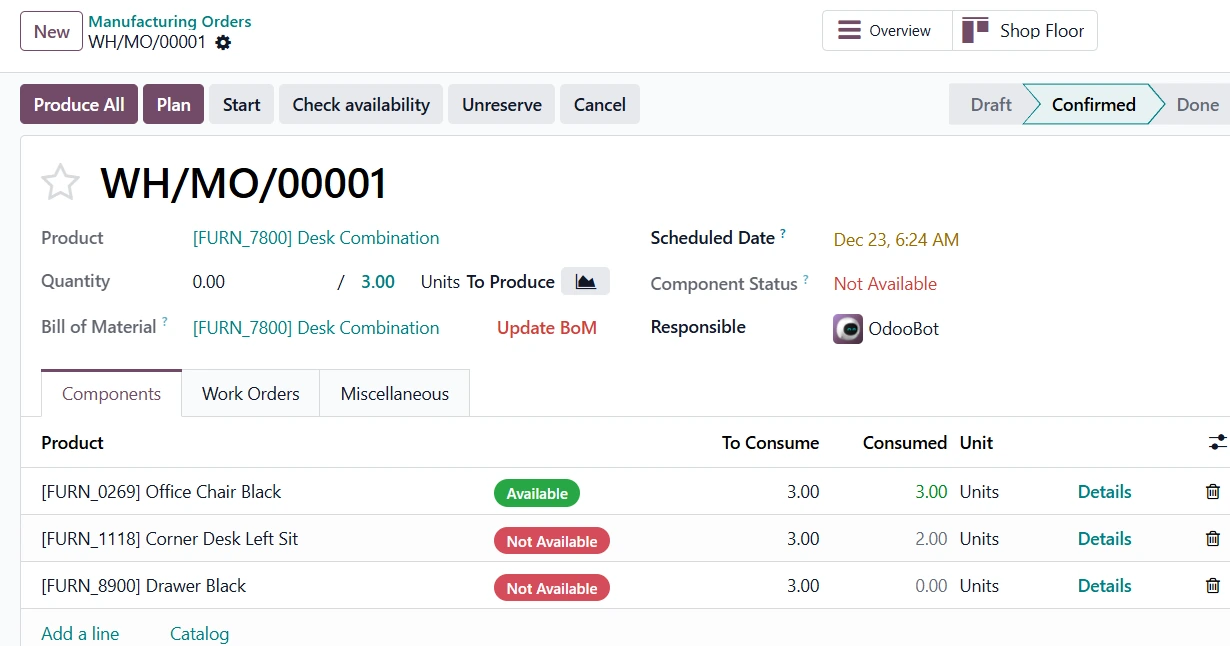This screenshot has width=1230, height=646.
Task: Click the help icon beside Scheduled Date
Action: click(783, 231)
